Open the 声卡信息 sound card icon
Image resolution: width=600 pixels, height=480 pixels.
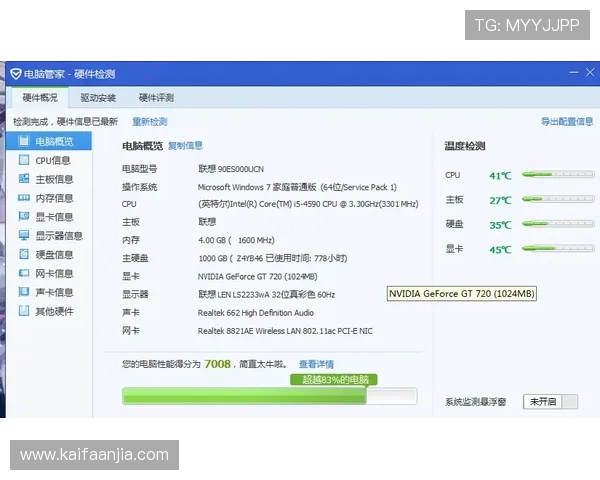[24, 292]
